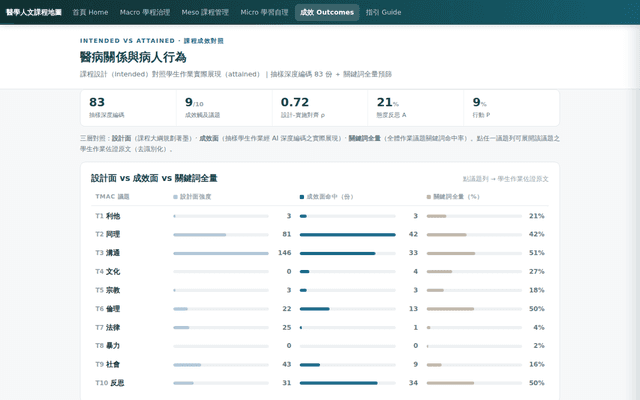Expand the T1 利他 topic row
Screen dimensions: 640x400
pos(320,216)
